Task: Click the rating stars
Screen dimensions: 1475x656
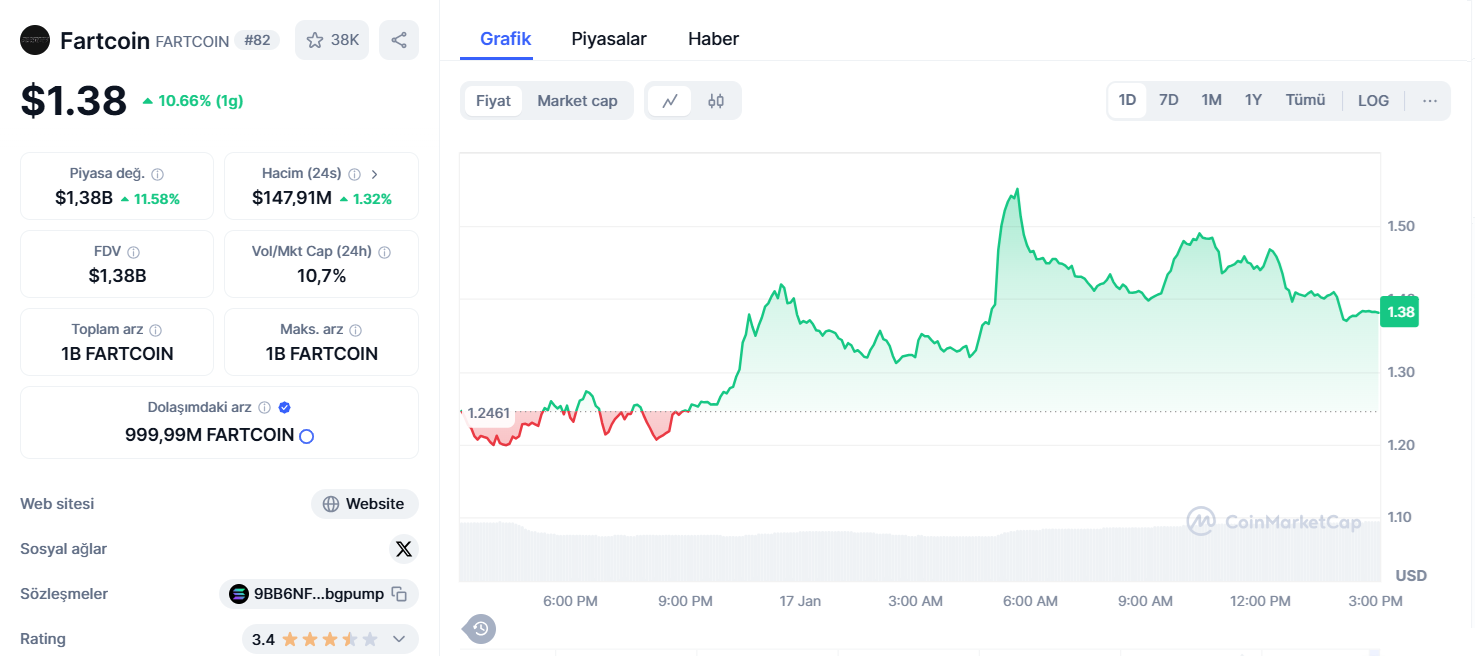Action: point(330,639)
